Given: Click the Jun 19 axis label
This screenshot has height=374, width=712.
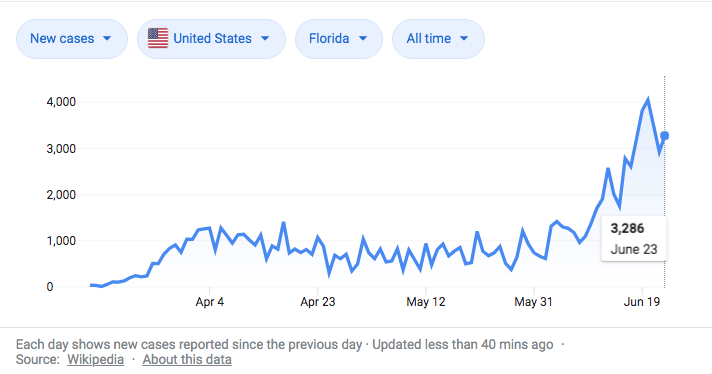Looking at the screenshot, I should pyautogui.click(x=642, y=302).
